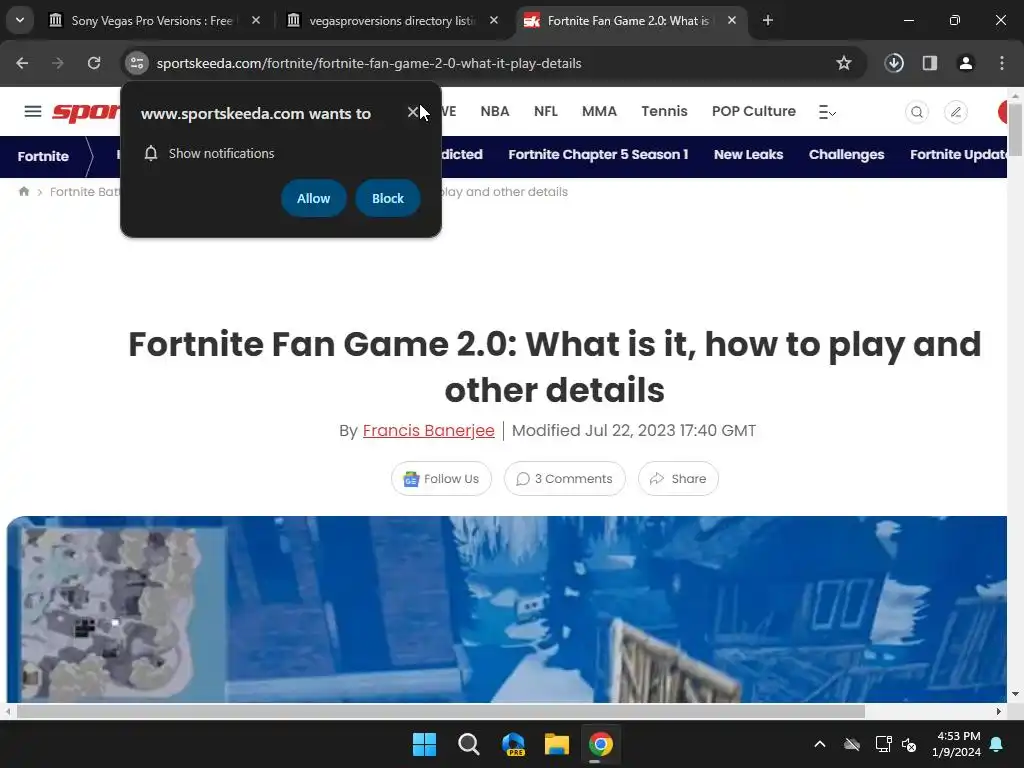The height and width of the screenshot is (768, 1024).
Task: Open File Explorer from taskbar
Action: (x=557, y=744)
